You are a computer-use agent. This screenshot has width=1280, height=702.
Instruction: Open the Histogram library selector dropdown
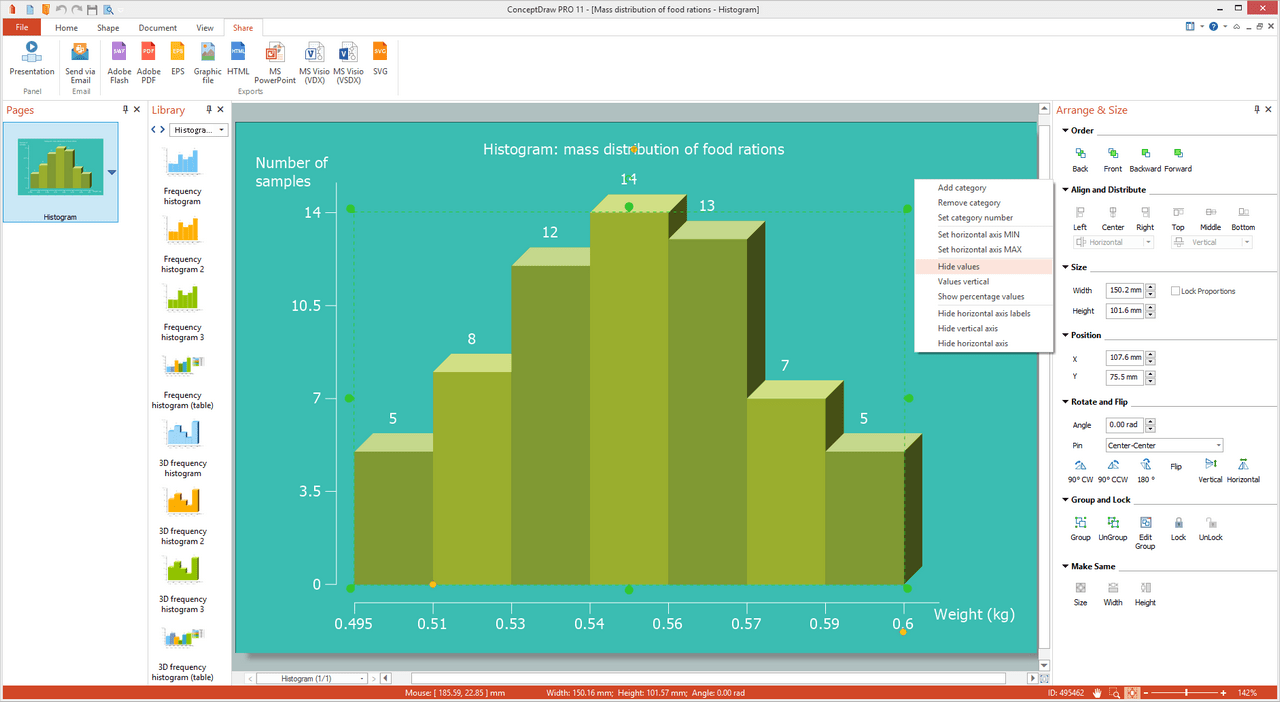[x=199, y=129]
